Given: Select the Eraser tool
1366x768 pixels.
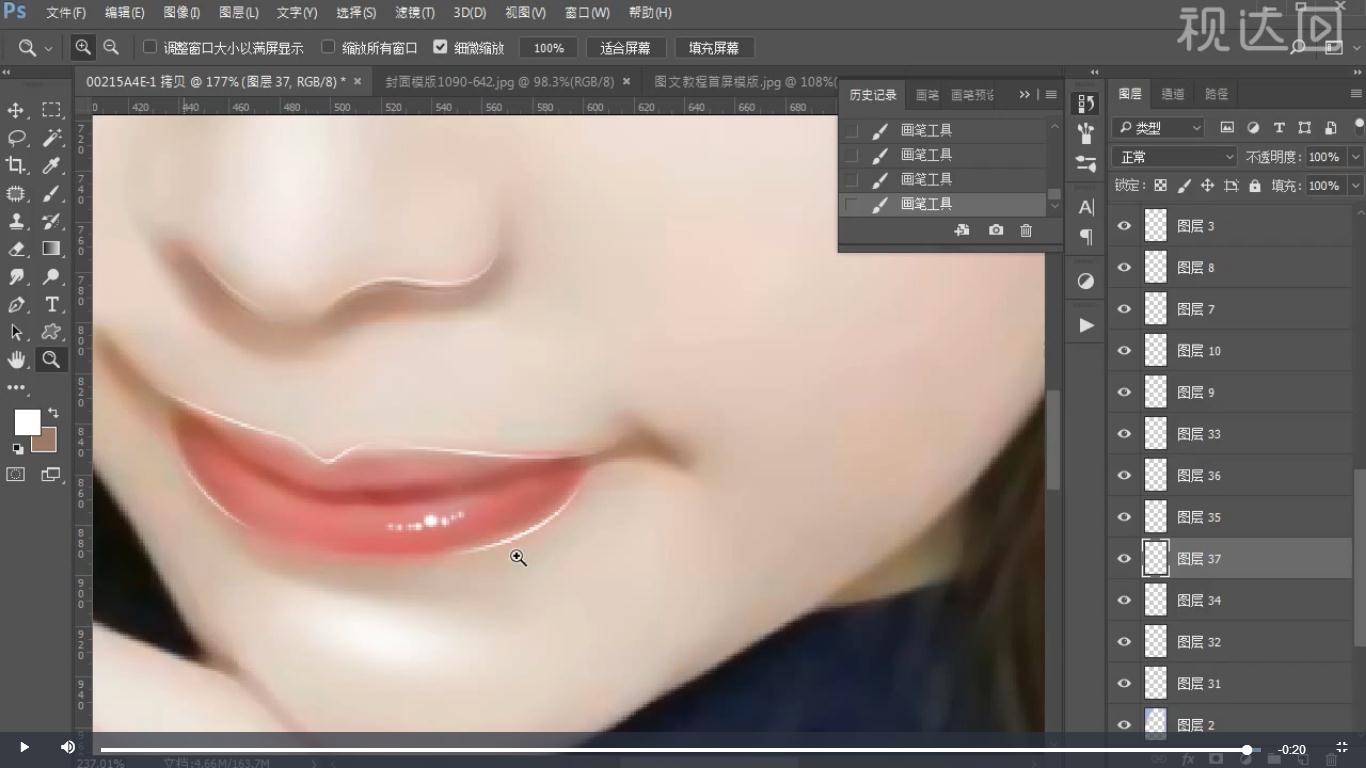Looking at the screenshot, I should click(16, 249).
